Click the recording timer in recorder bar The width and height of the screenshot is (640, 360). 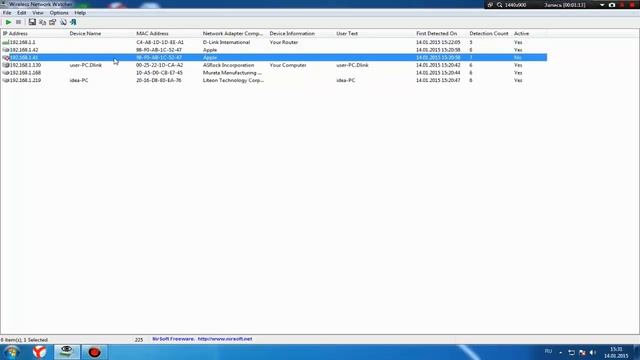pos(565,5)
